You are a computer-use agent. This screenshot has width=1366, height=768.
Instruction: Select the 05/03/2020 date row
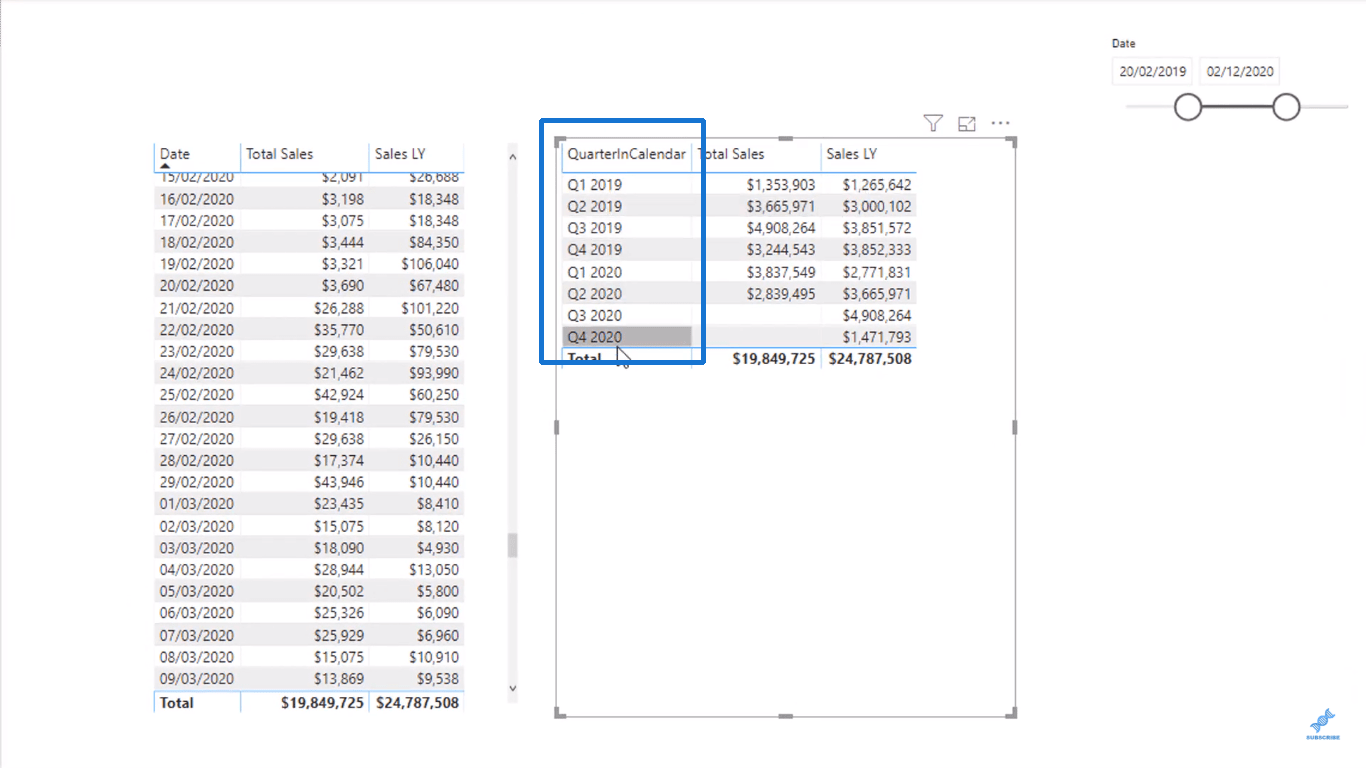point(309,591)
